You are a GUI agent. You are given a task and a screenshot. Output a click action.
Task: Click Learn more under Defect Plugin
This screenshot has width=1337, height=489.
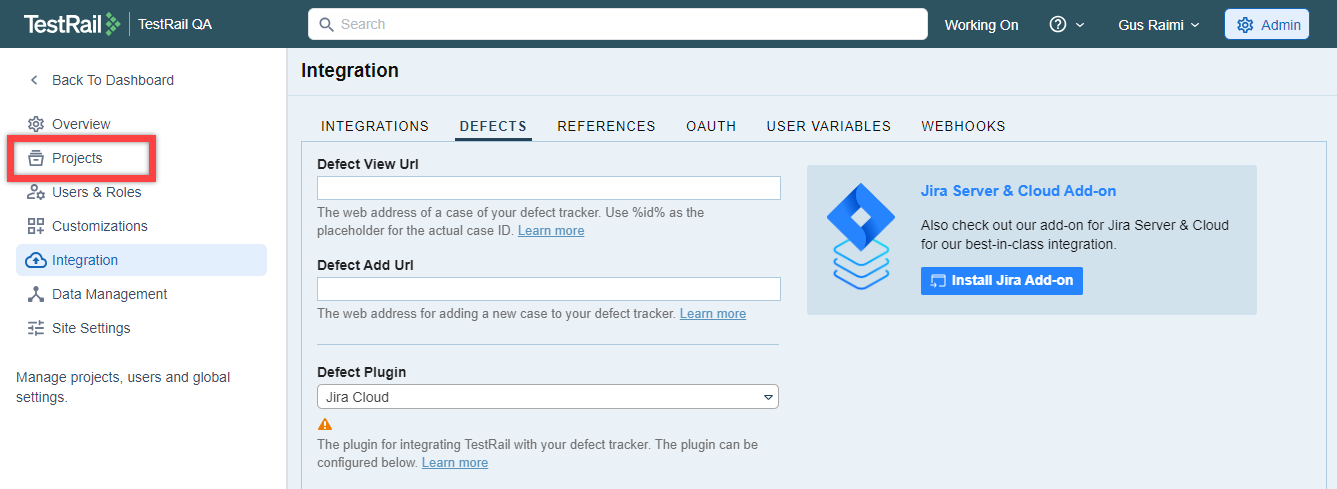click(455, 463)
